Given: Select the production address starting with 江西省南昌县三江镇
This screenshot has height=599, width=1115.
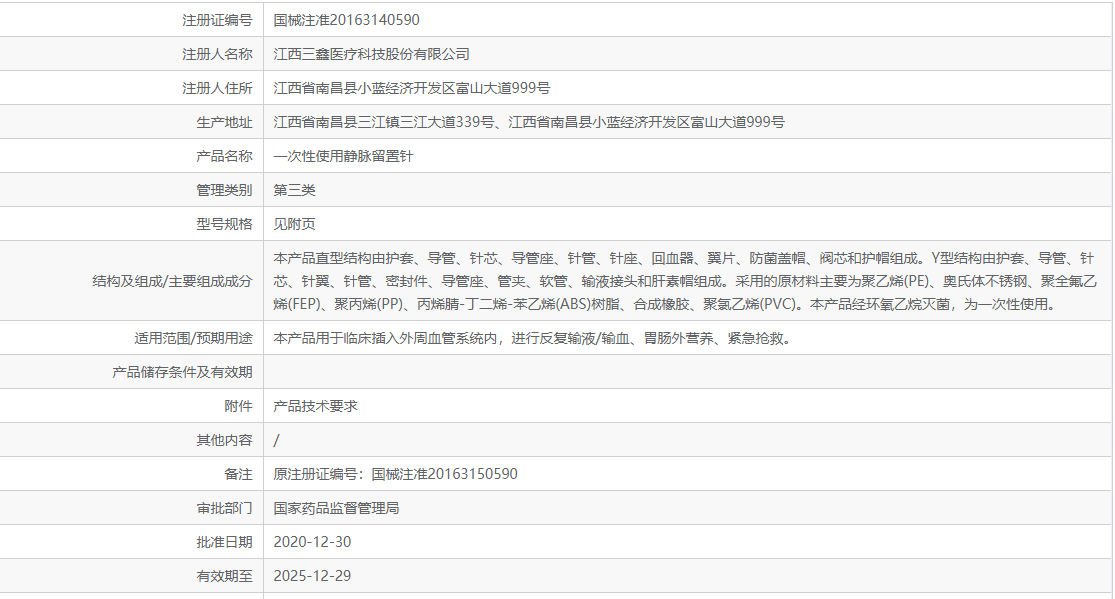Looking at the screenshot, I should pos(529,122).
